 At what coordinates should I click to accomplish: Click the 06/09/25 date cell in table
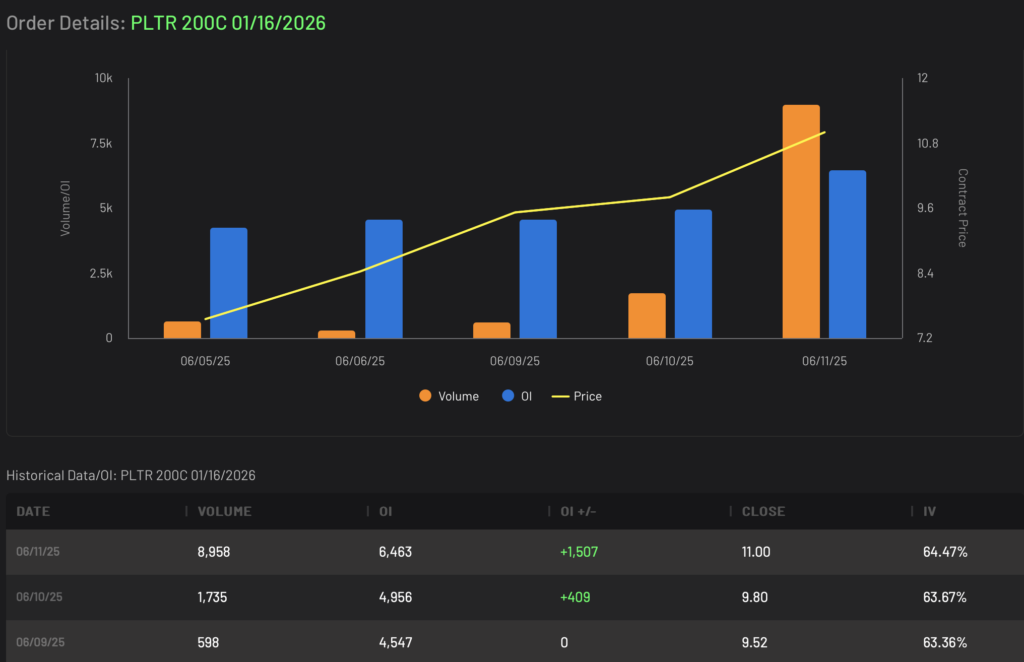coord(40,642)
